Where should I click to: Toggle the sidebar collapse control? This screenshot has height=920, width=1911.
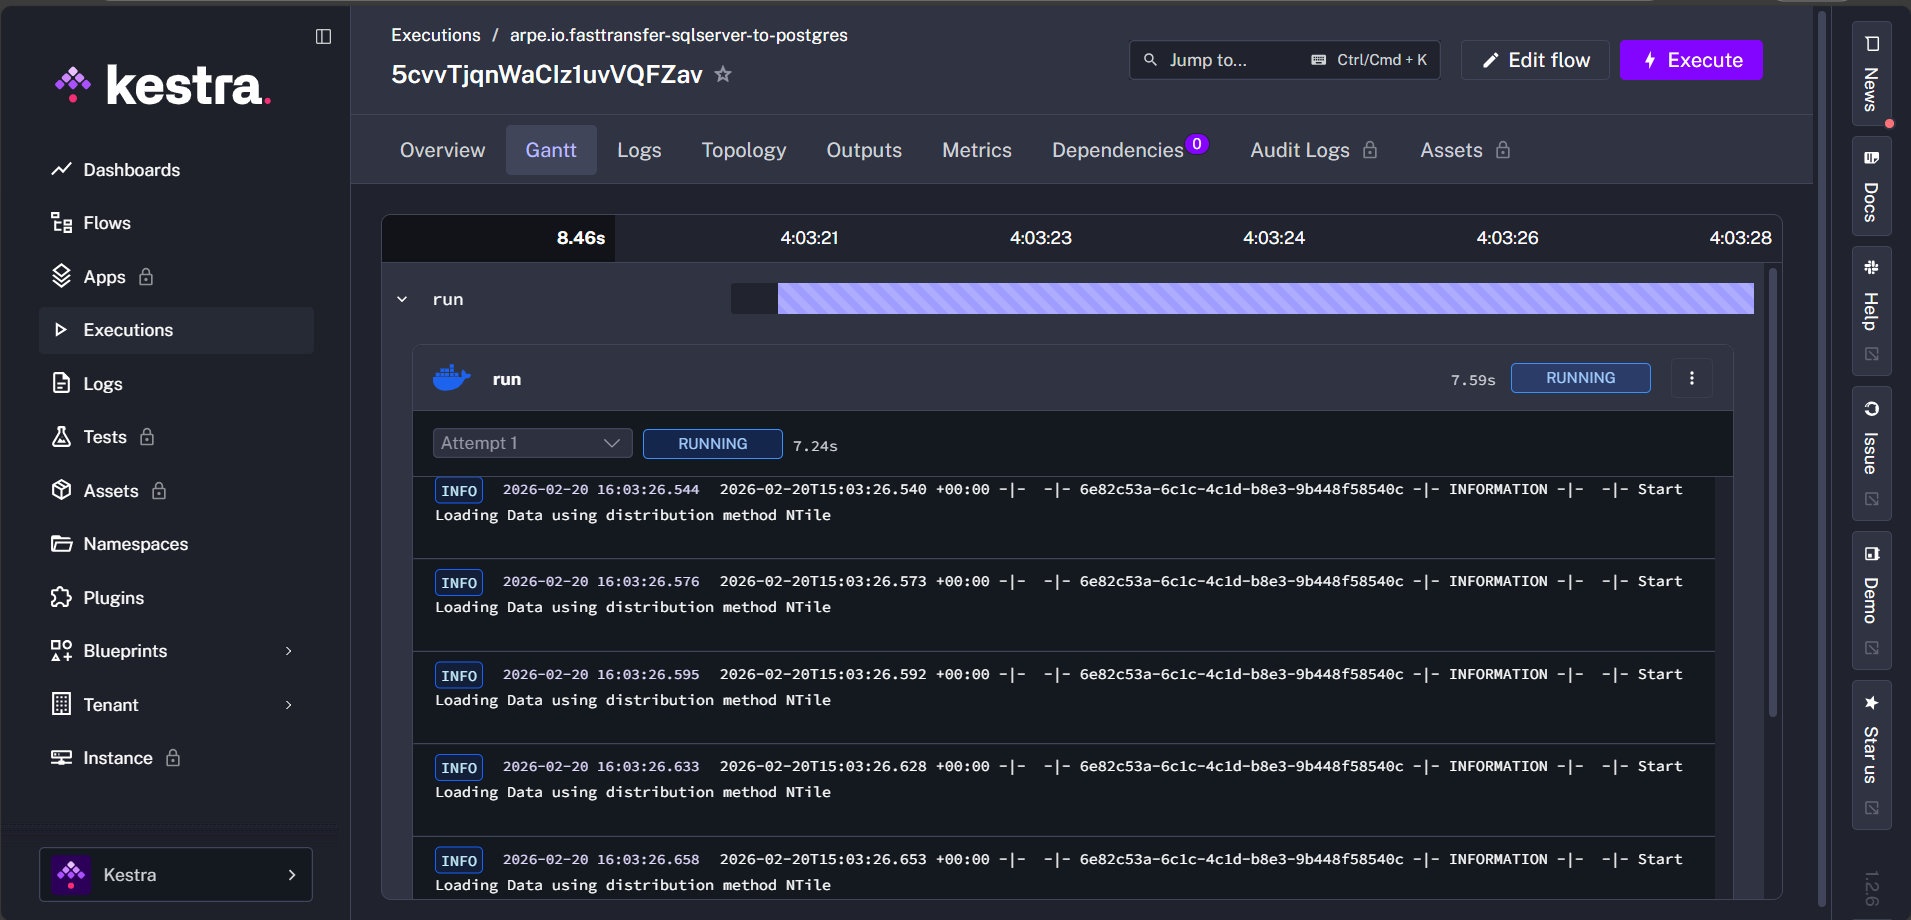pyautogui.click(x=323, y=36)
